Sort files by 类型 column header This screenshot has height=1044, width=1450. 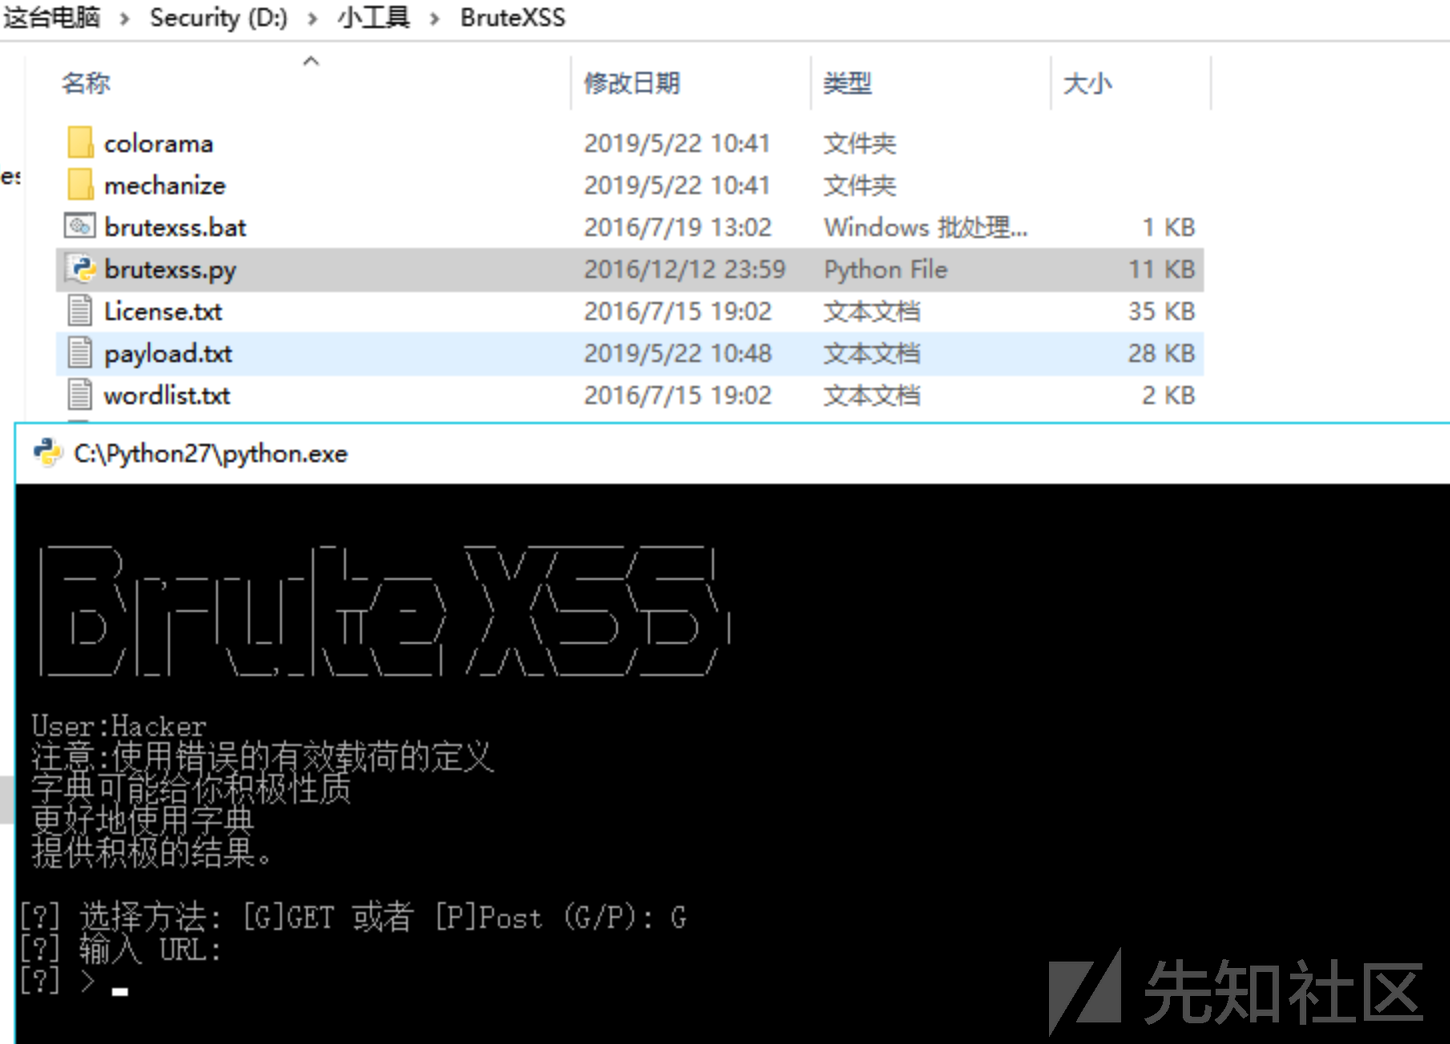point(848,83)
